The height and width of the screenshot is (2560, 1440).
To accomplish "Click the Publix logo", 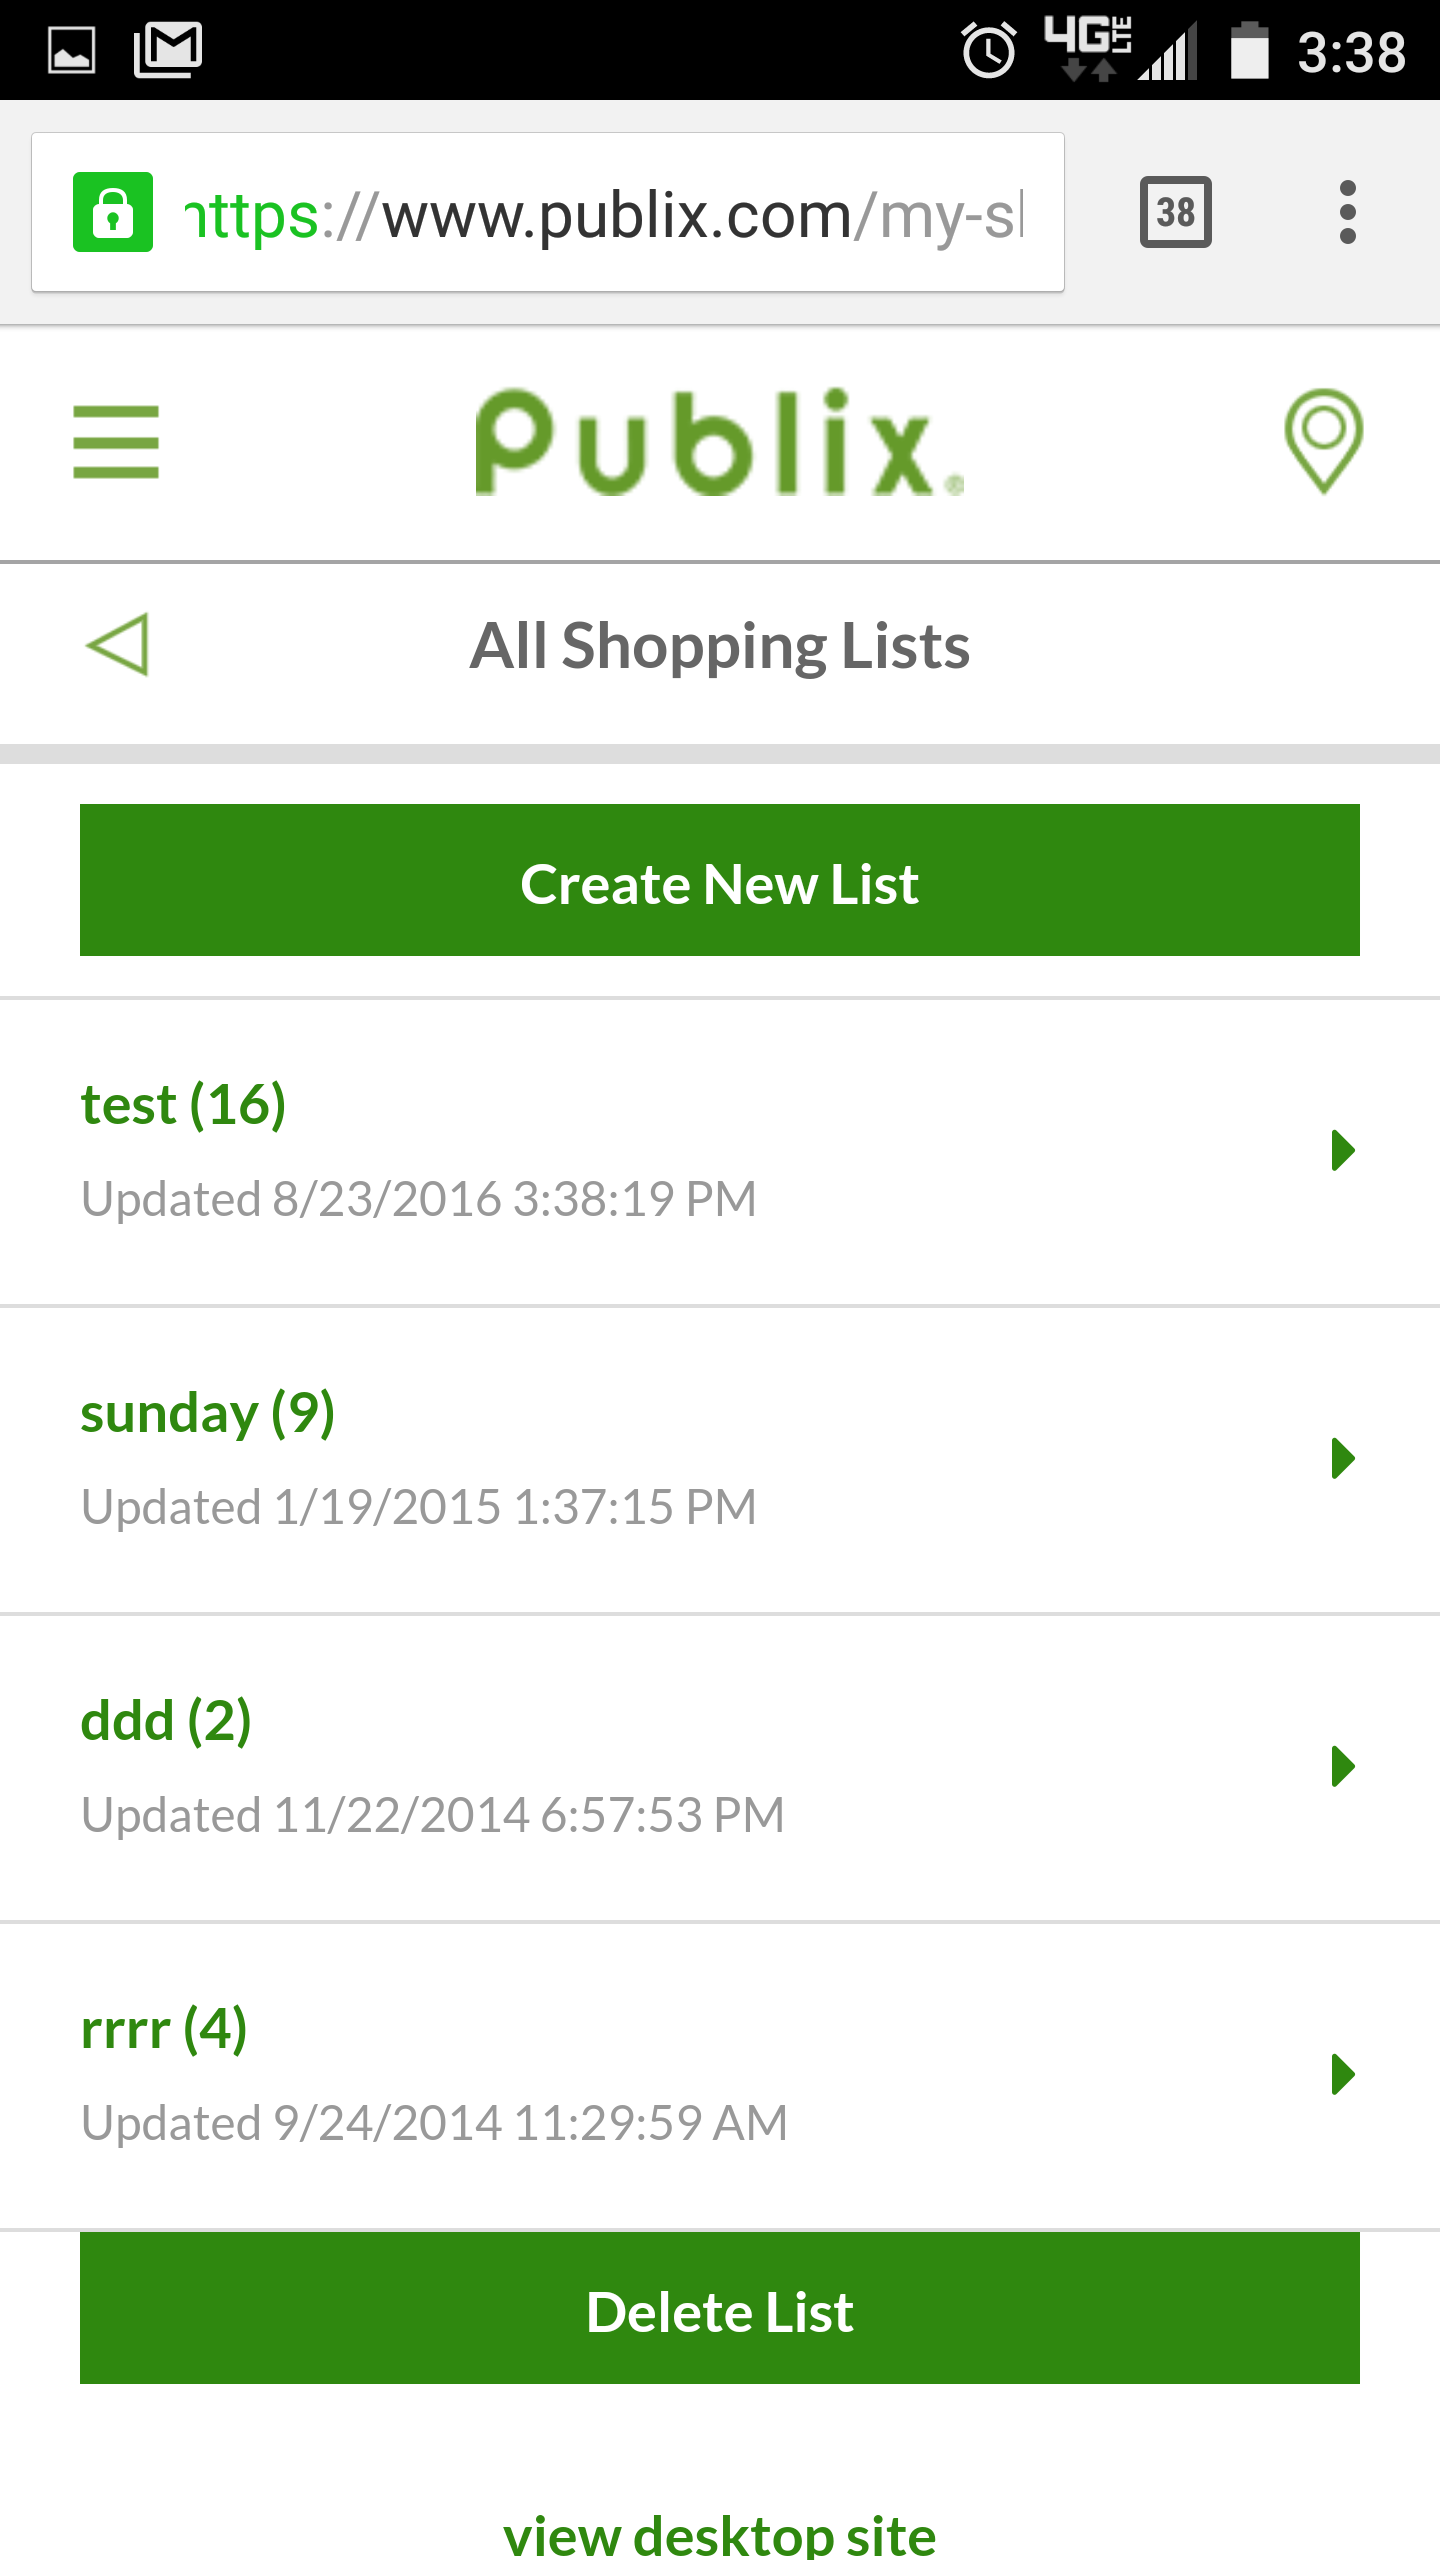I will click(718, 441).
